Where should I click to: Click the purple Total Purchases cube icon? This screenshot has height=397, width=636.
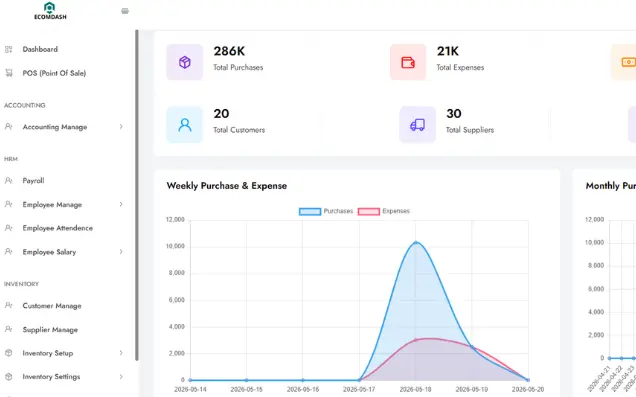click(185, 62)
